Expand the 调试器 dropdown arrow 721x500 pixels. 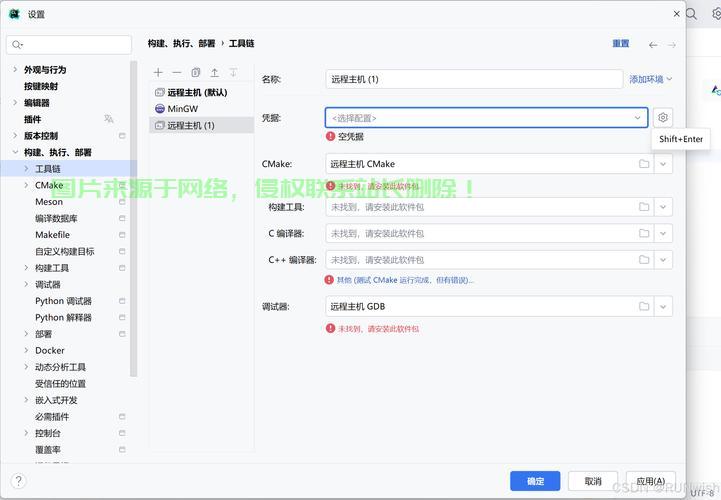664,307
